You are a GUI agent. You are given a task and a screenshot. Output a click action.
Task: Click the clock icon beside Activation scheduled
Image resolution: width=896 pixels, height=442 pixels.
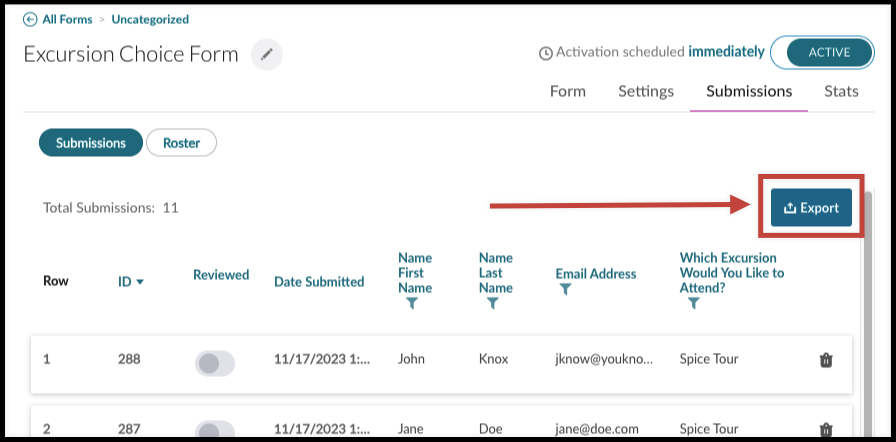[x=546, y=53]
